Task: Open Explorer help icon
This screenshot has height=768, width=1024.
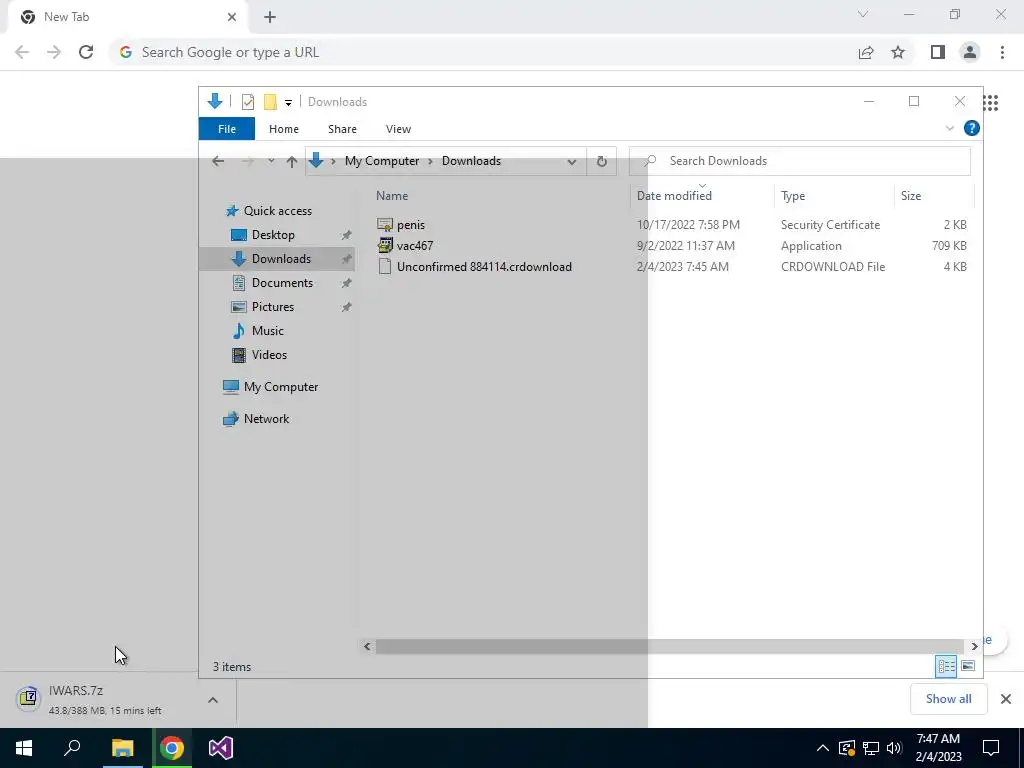Action: (x=972, y=129)
